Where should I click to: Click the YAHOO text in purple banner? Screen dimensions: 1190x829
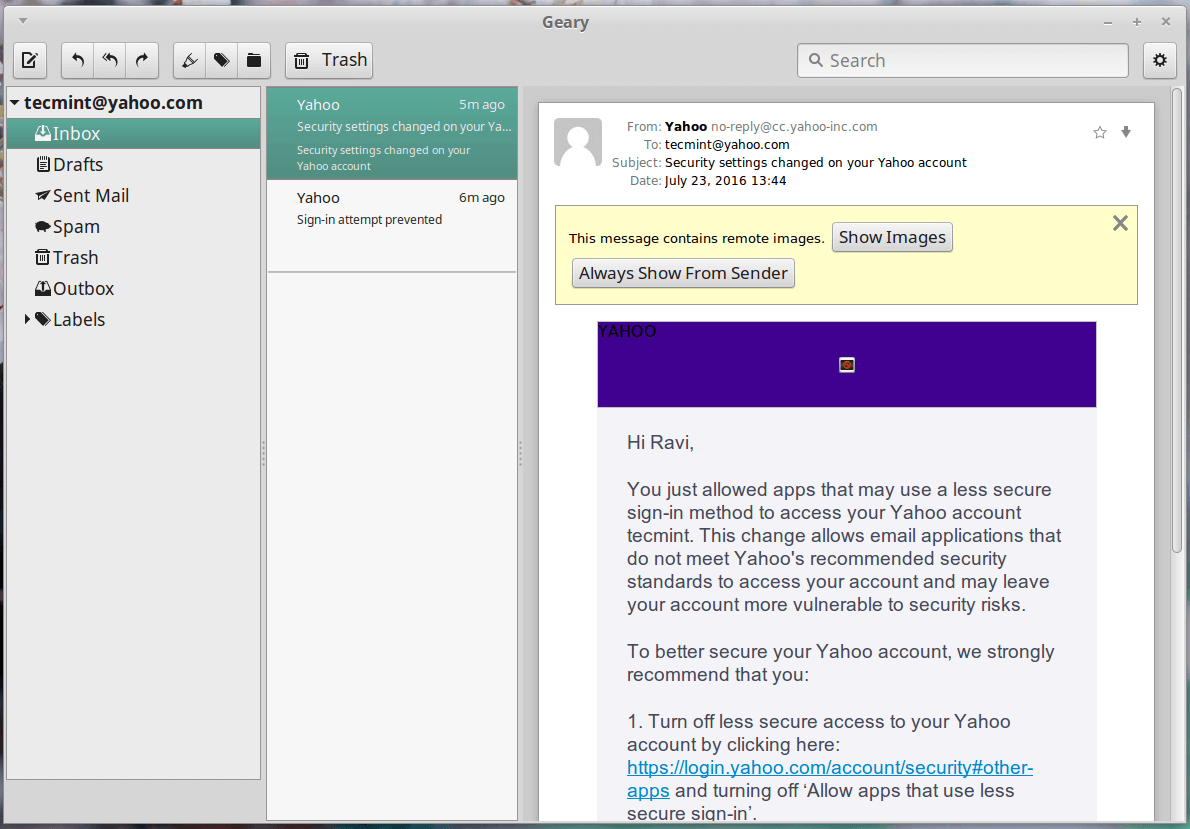[x=627, y=332]
